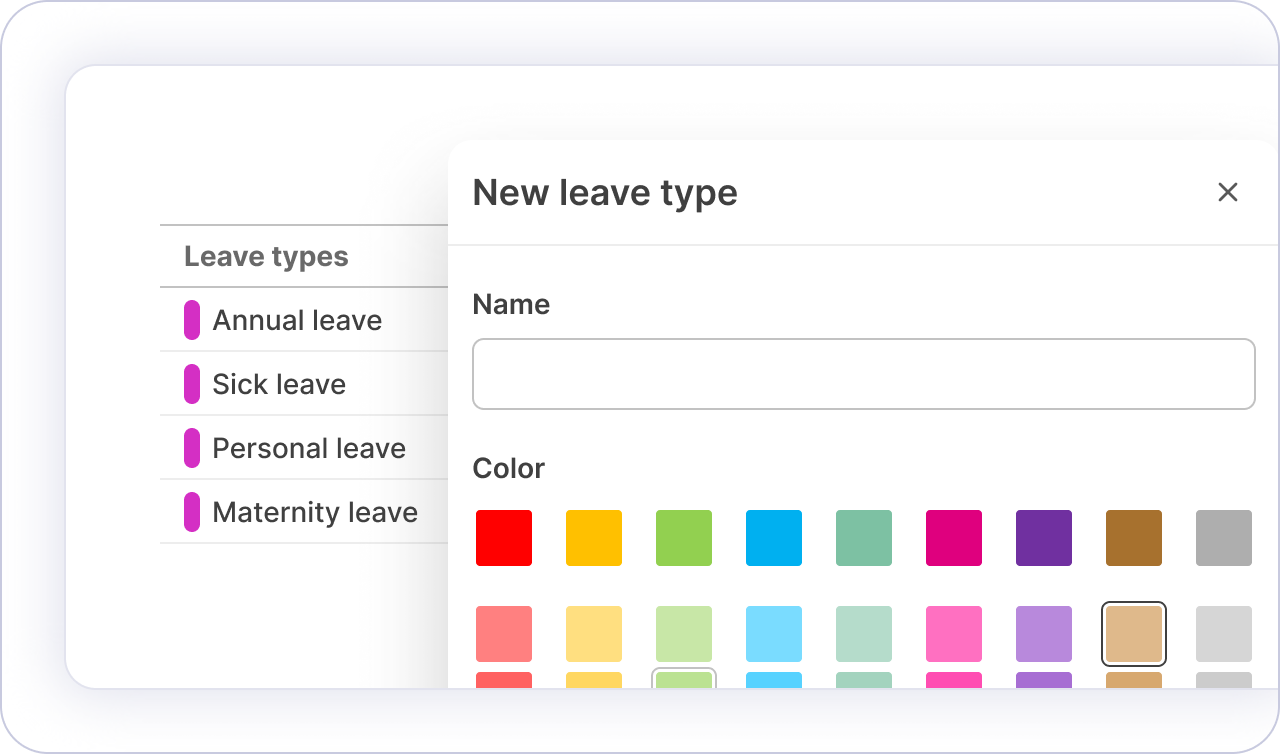Select the Annual leave type
The height and width of the screenshot is (754, 1280).
tap(297, 320)
